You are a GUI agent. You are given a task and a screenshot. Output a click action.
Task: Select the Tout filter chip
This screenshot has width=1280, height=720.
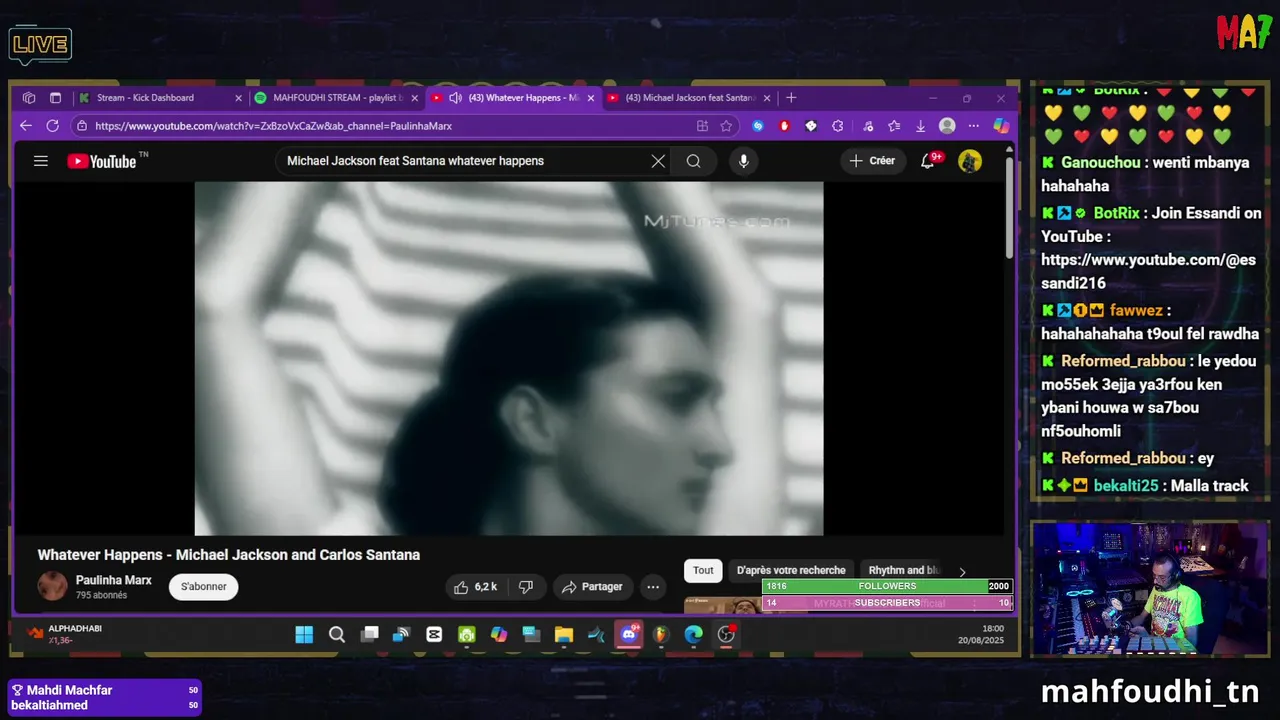703,570
